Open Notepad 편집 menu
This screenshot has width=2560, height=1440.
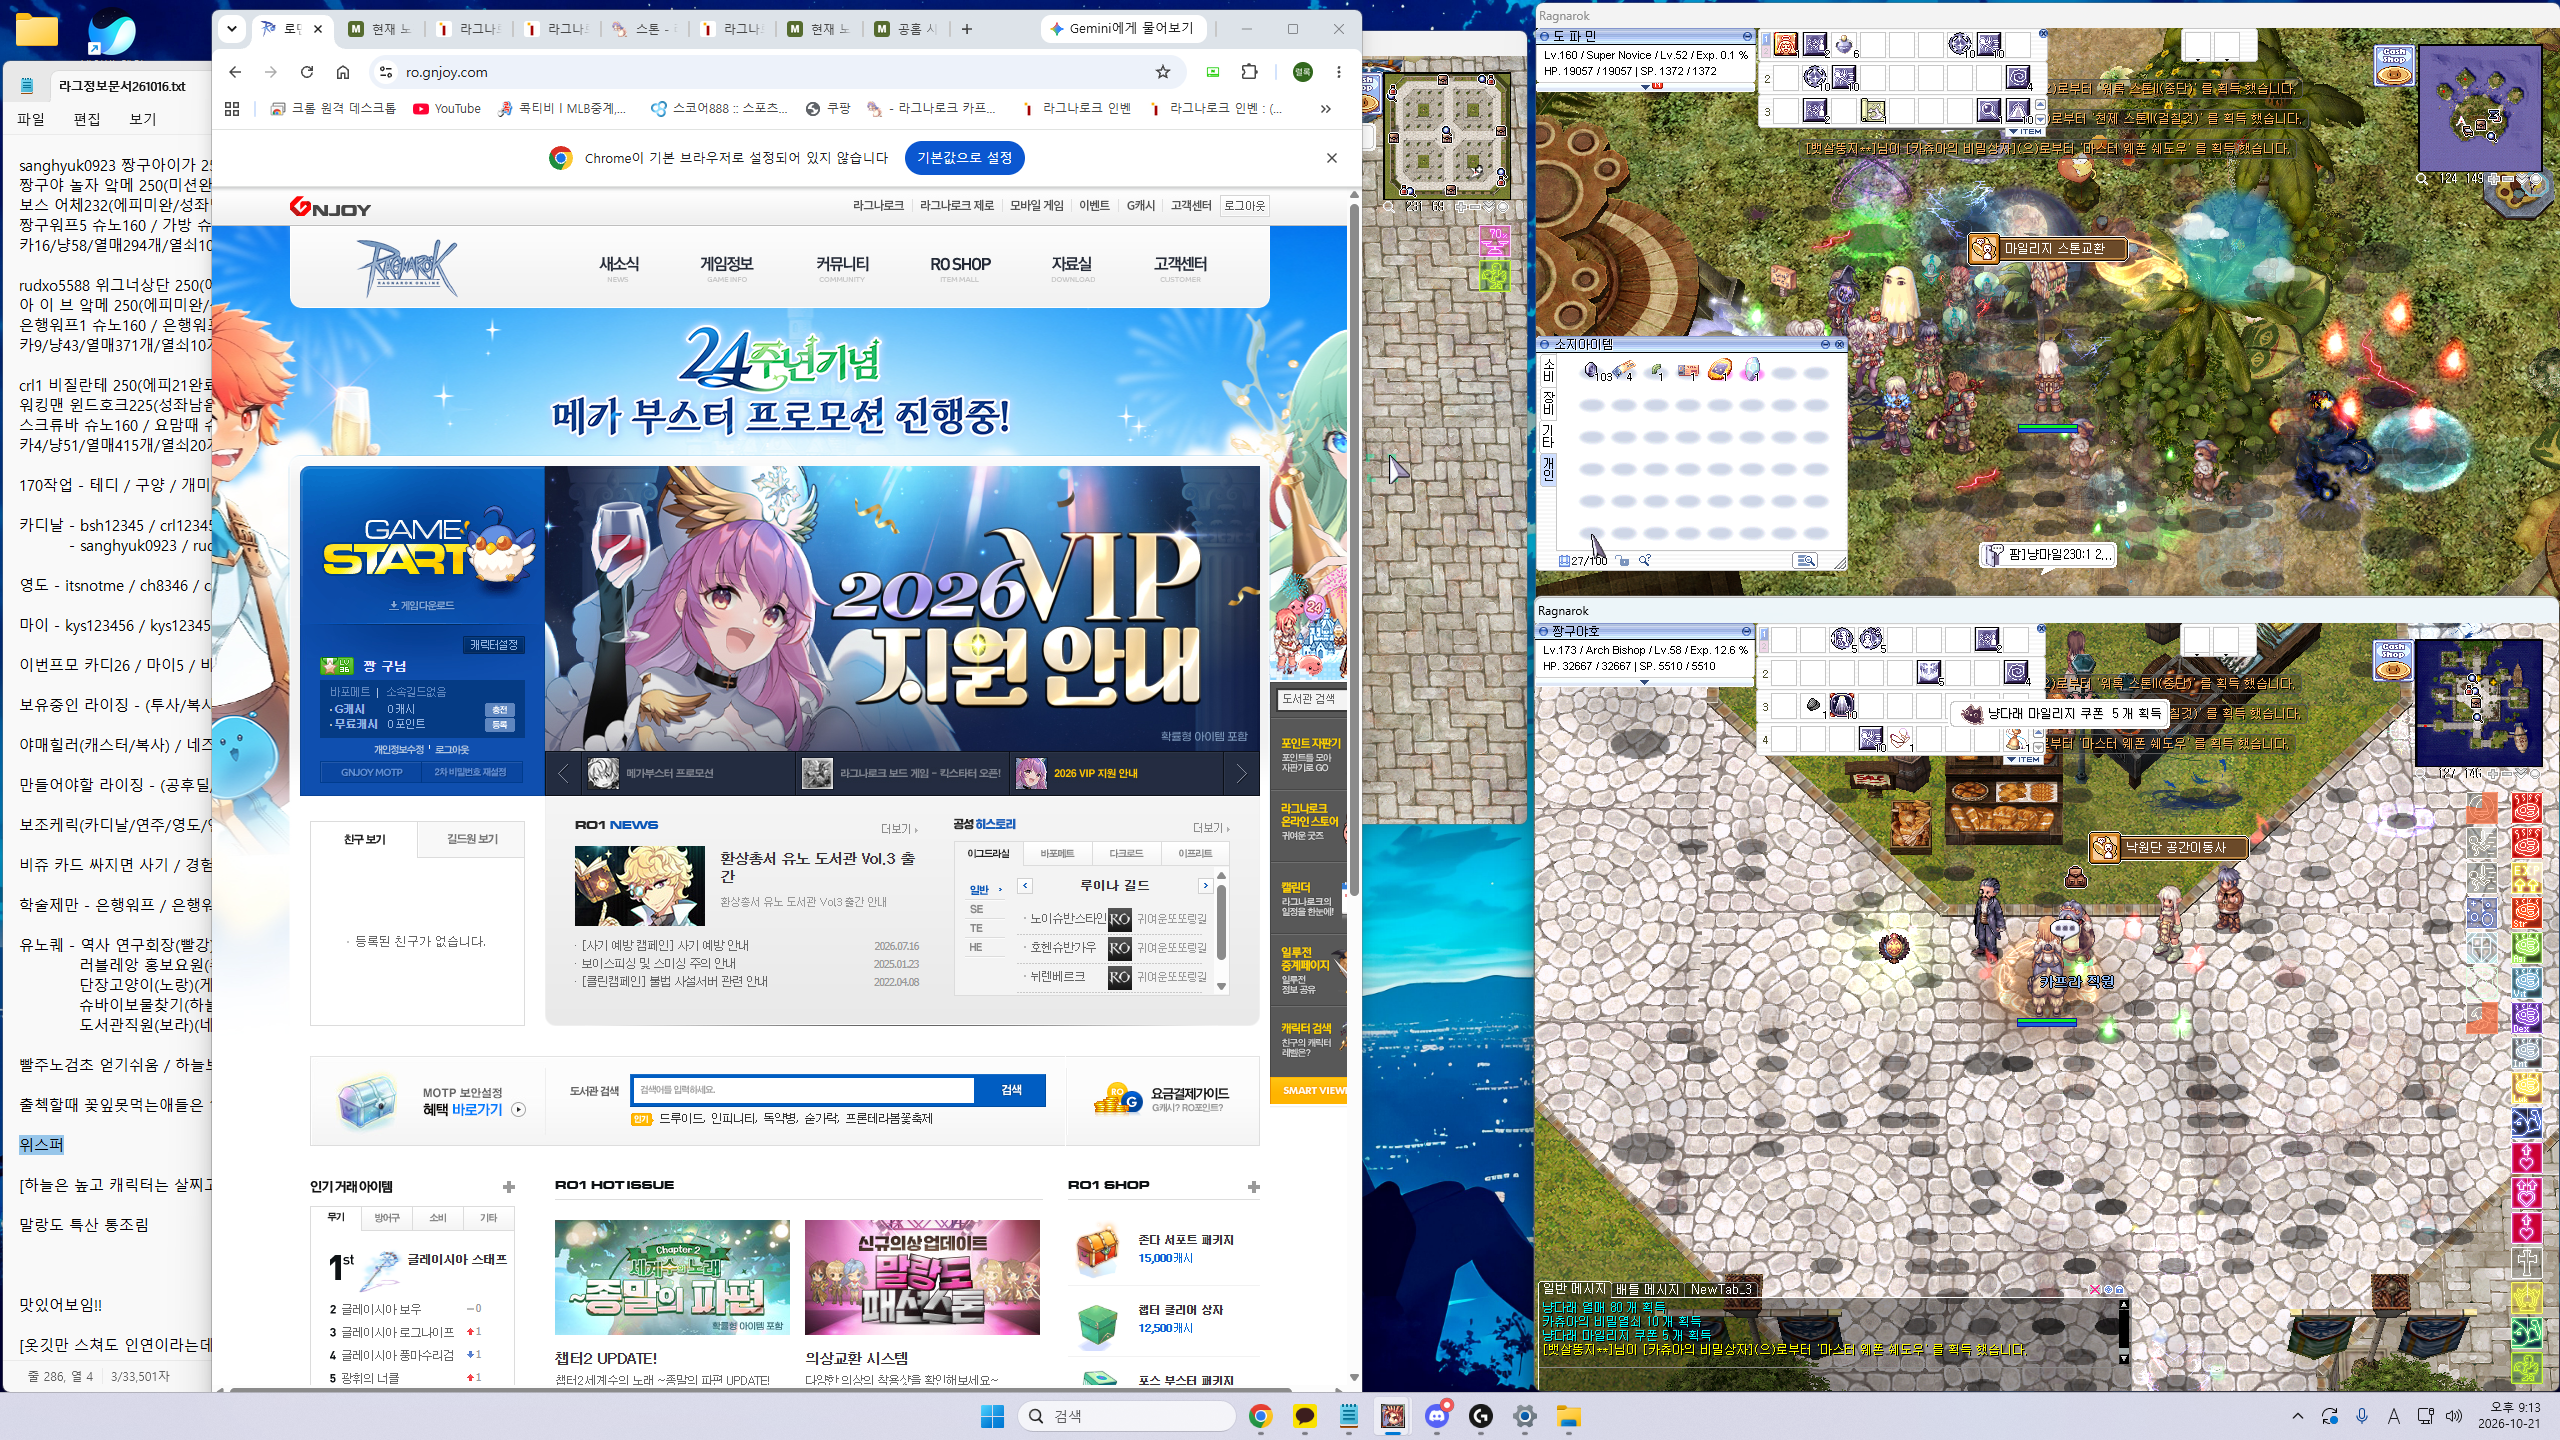(87, 119)
